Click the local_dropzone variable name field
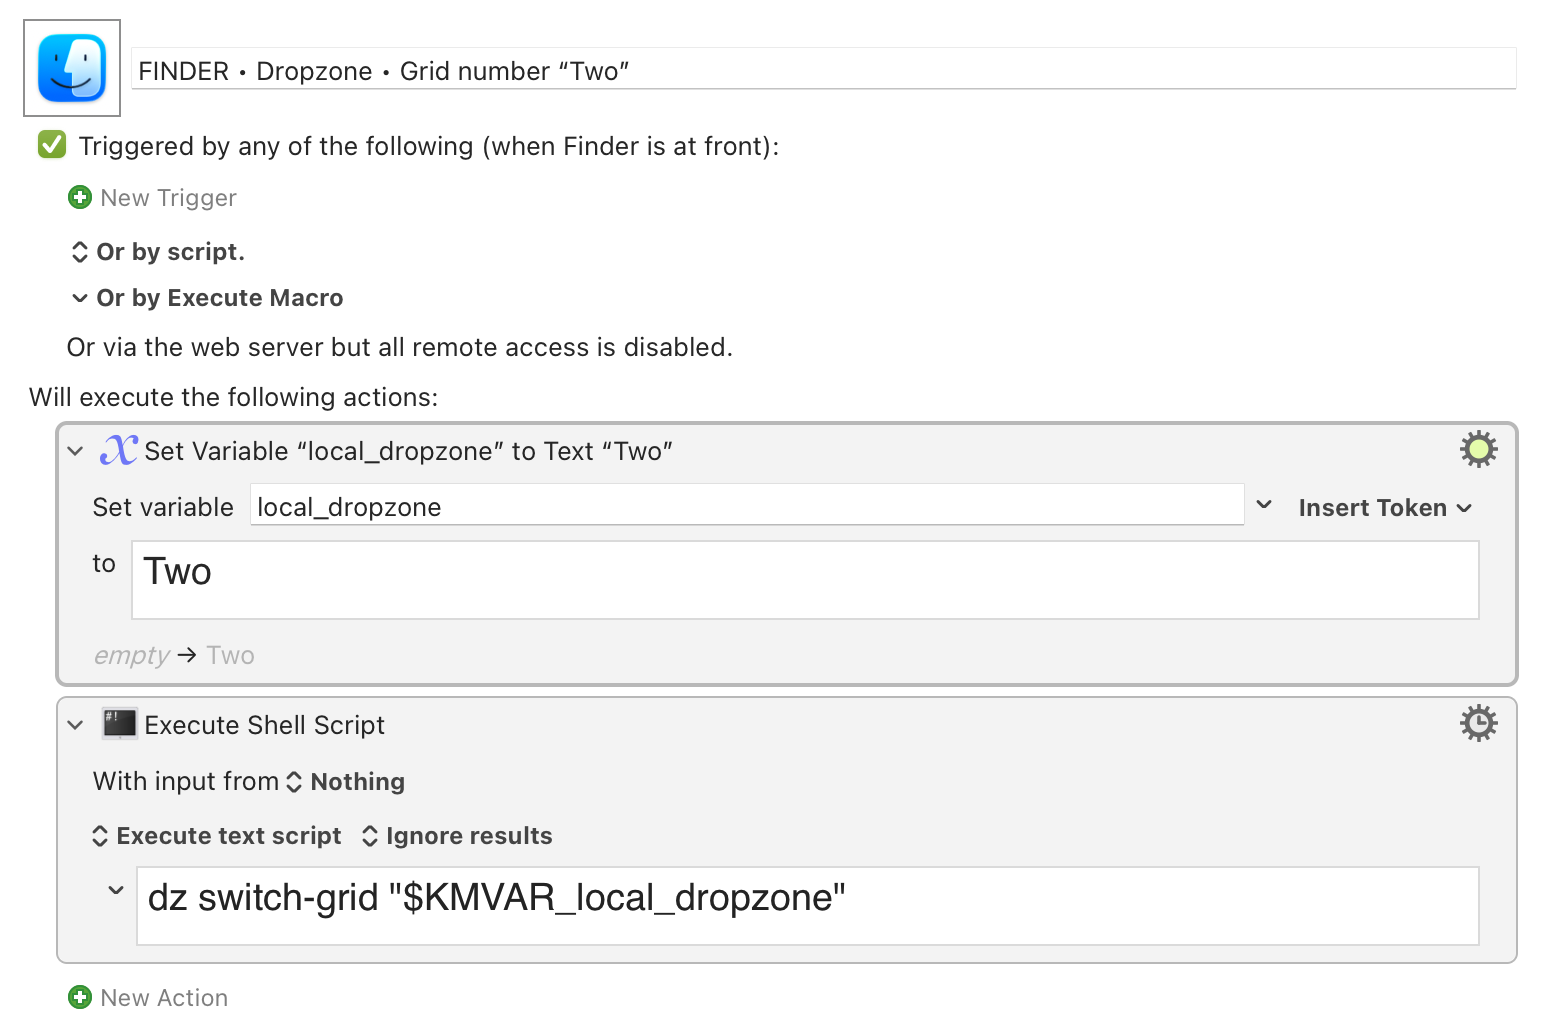The width and height of the screenshot is (1542, 1036). [x=745, y=507]
